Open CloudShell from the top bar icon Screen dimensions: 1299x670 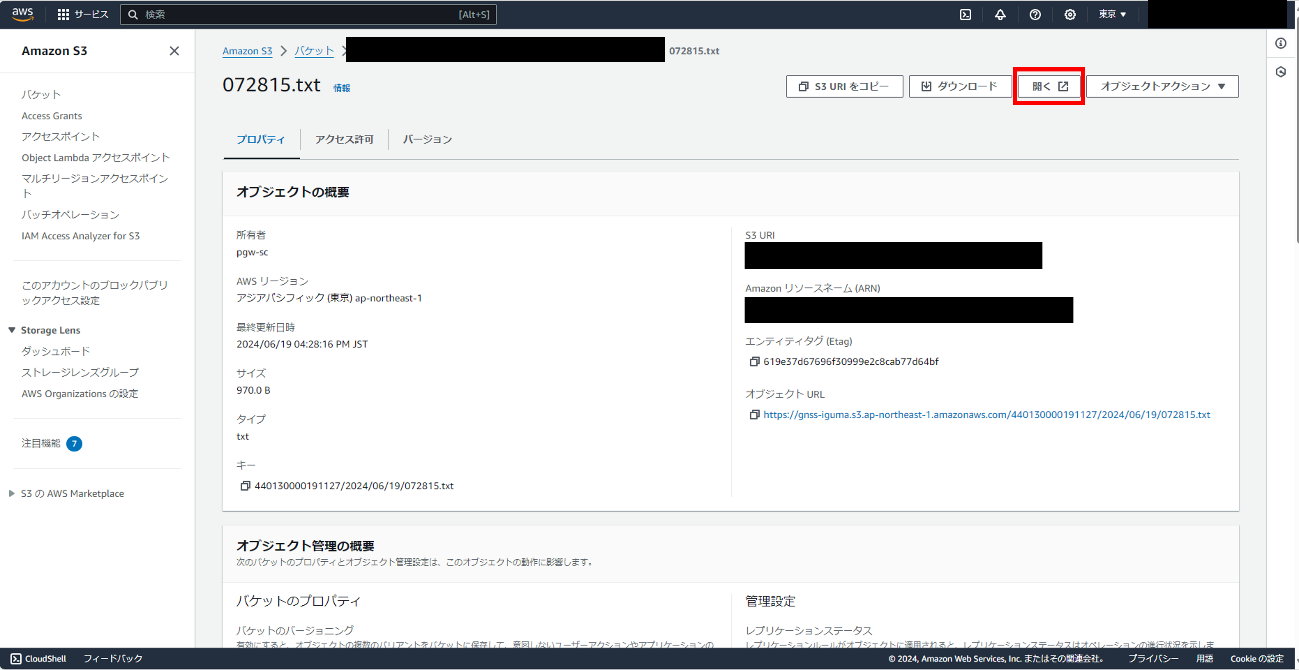point(965,15)
